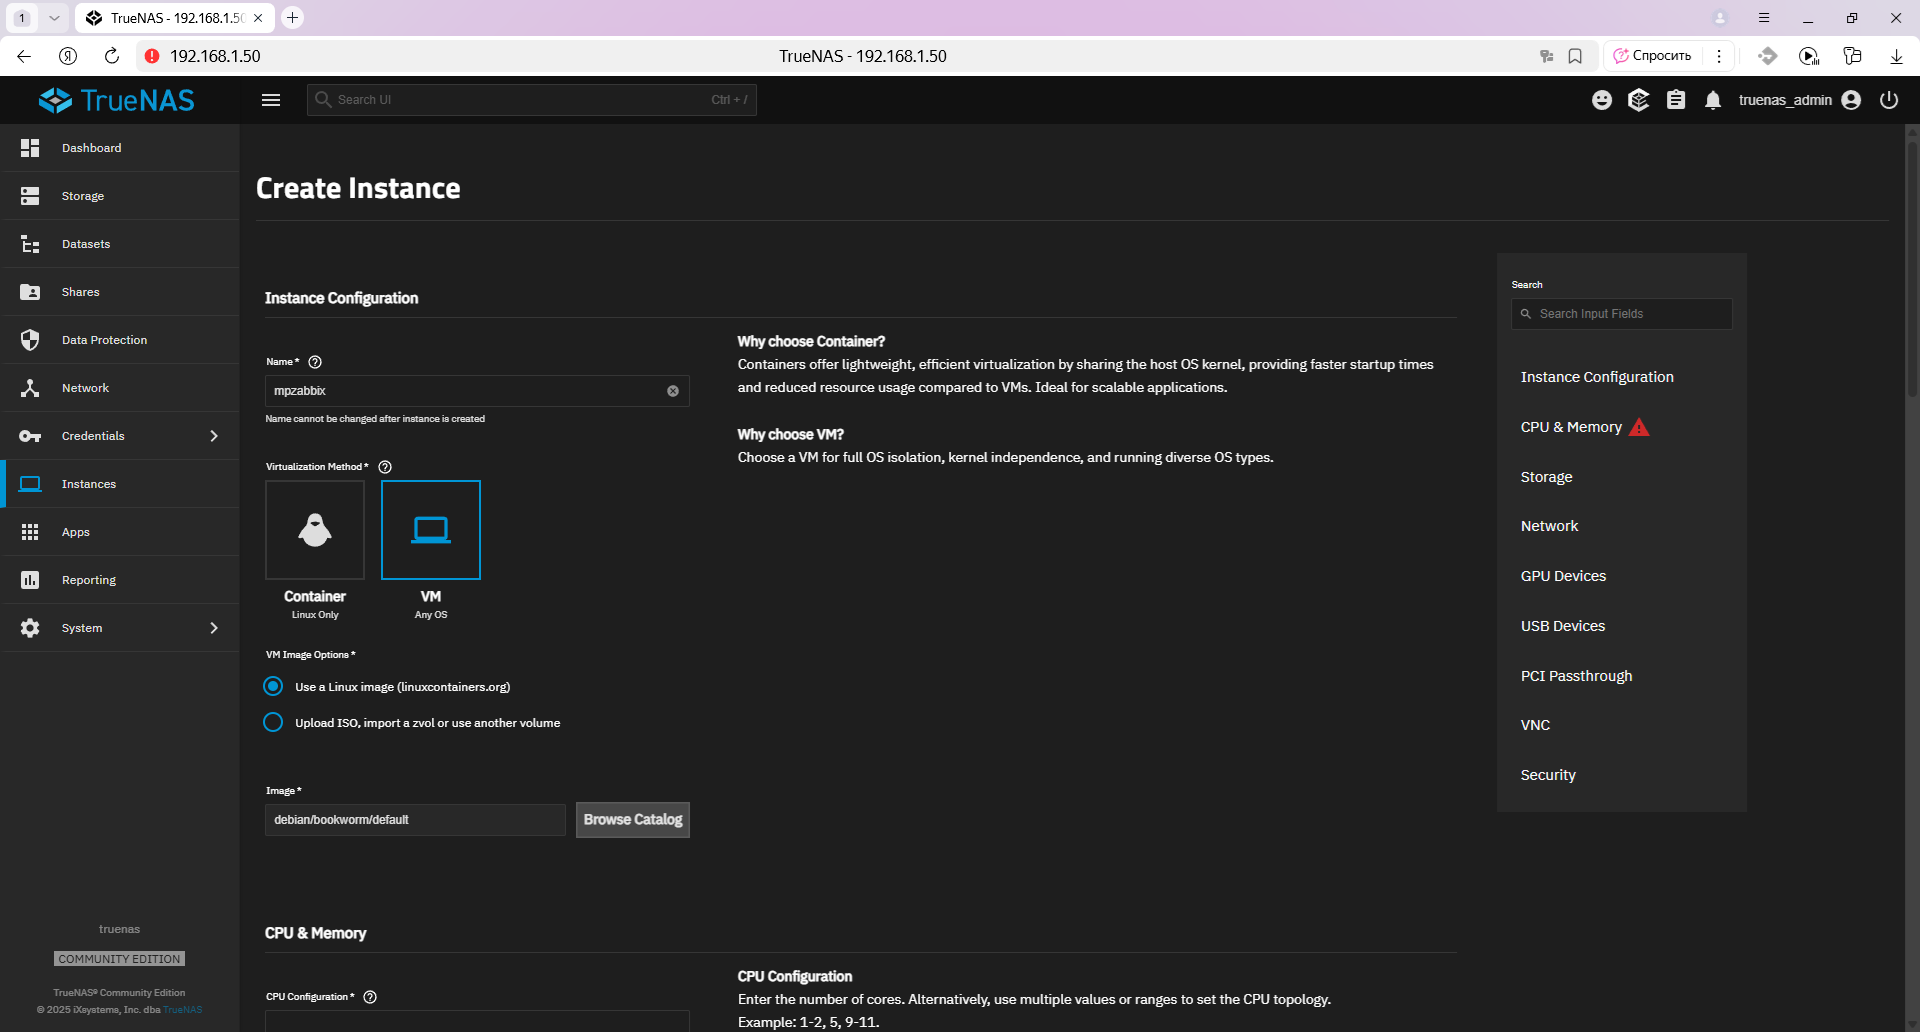Screen dimensions: 1920x1032
Task: Show help for Virtualization Method
Action: [385, 467]
